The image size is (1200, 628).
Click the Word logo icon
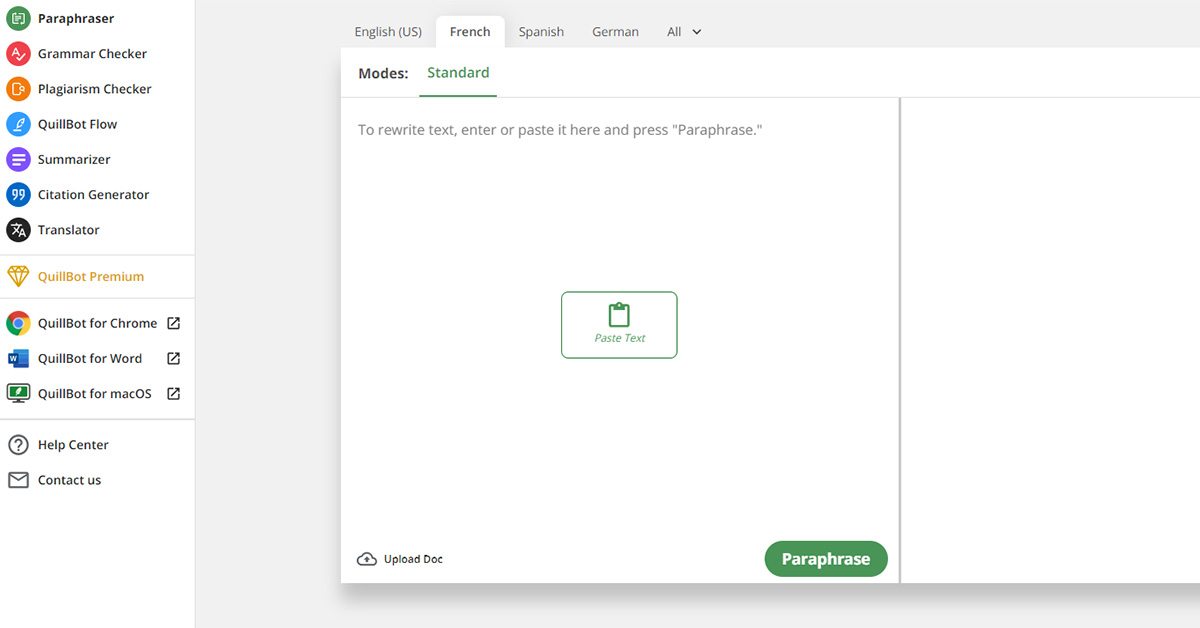[x=18, y=358]
